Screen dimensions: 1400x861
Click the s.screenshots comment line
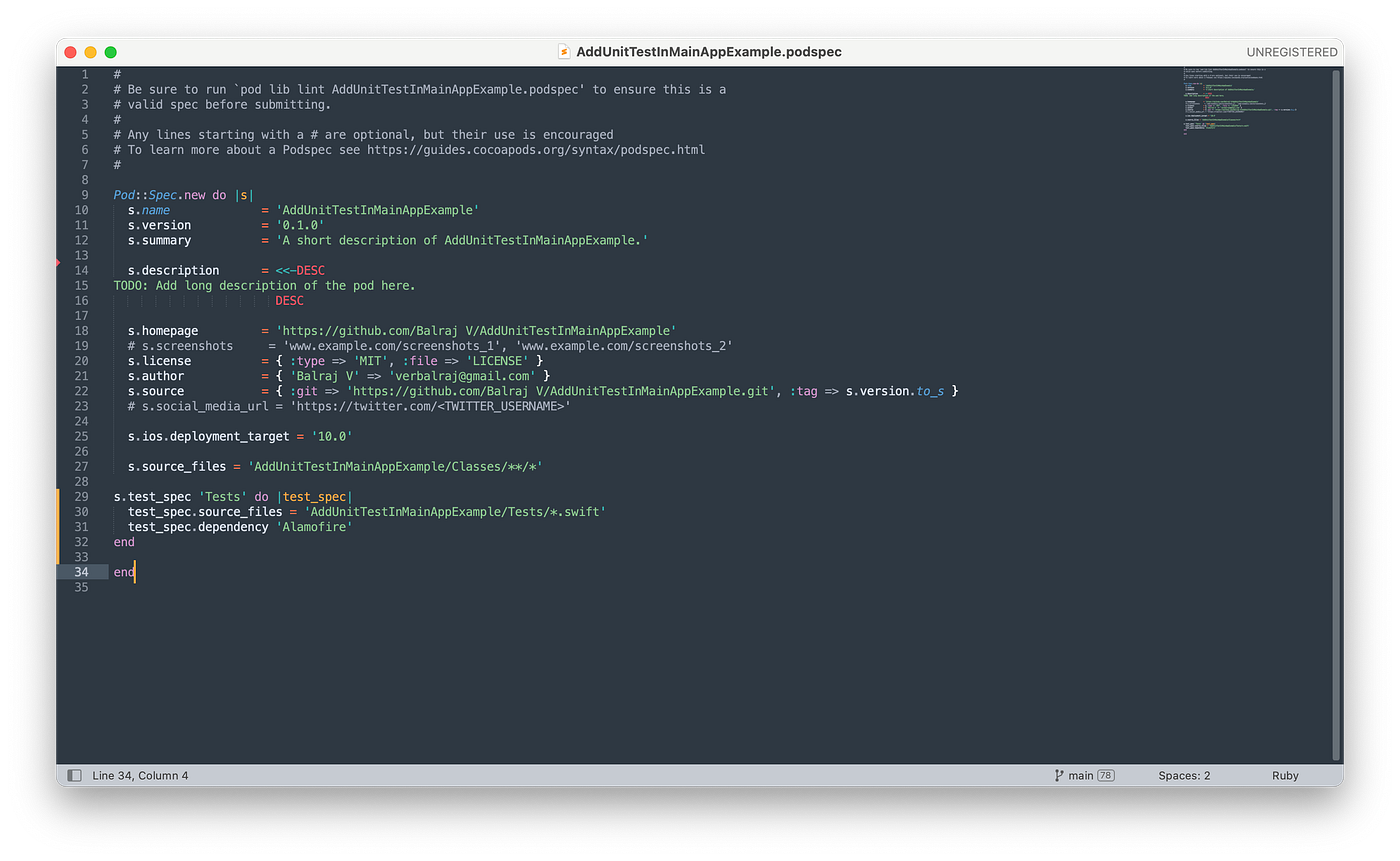(x=430, y=346)
